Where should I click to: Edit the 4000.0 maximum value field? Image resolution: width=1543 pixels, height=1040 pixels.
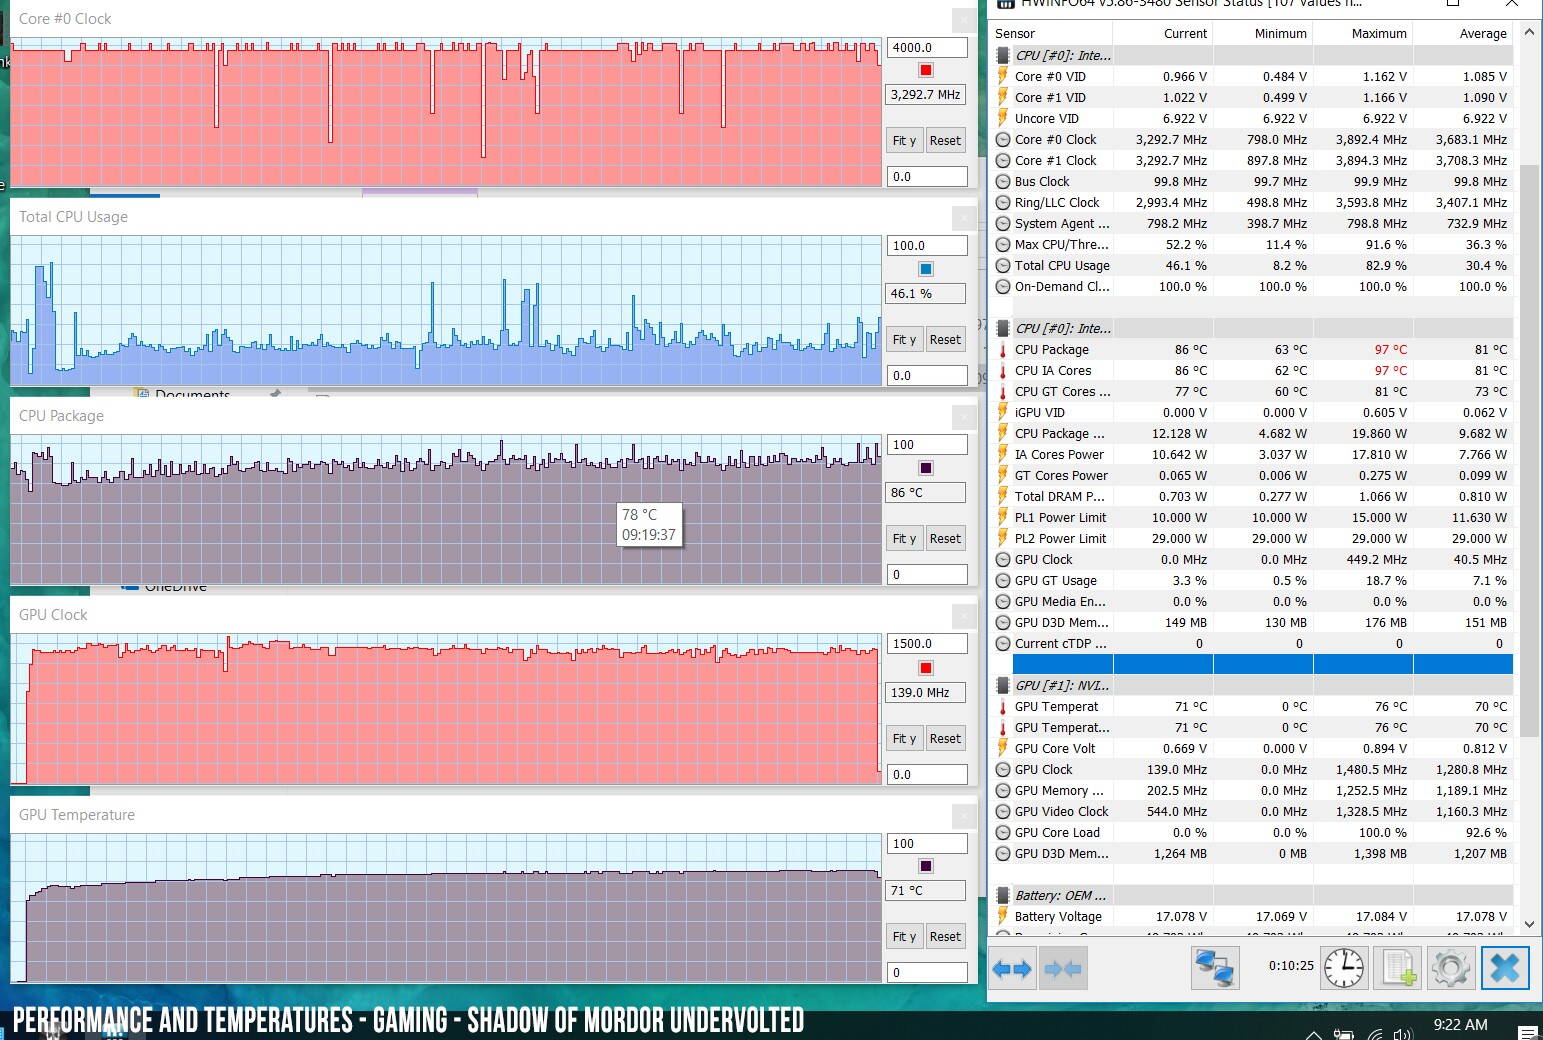point(926,47)
